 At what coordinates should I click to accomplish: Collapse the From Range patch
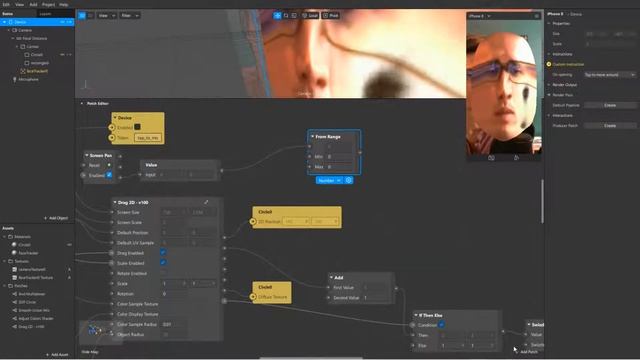tap(312, 137)
